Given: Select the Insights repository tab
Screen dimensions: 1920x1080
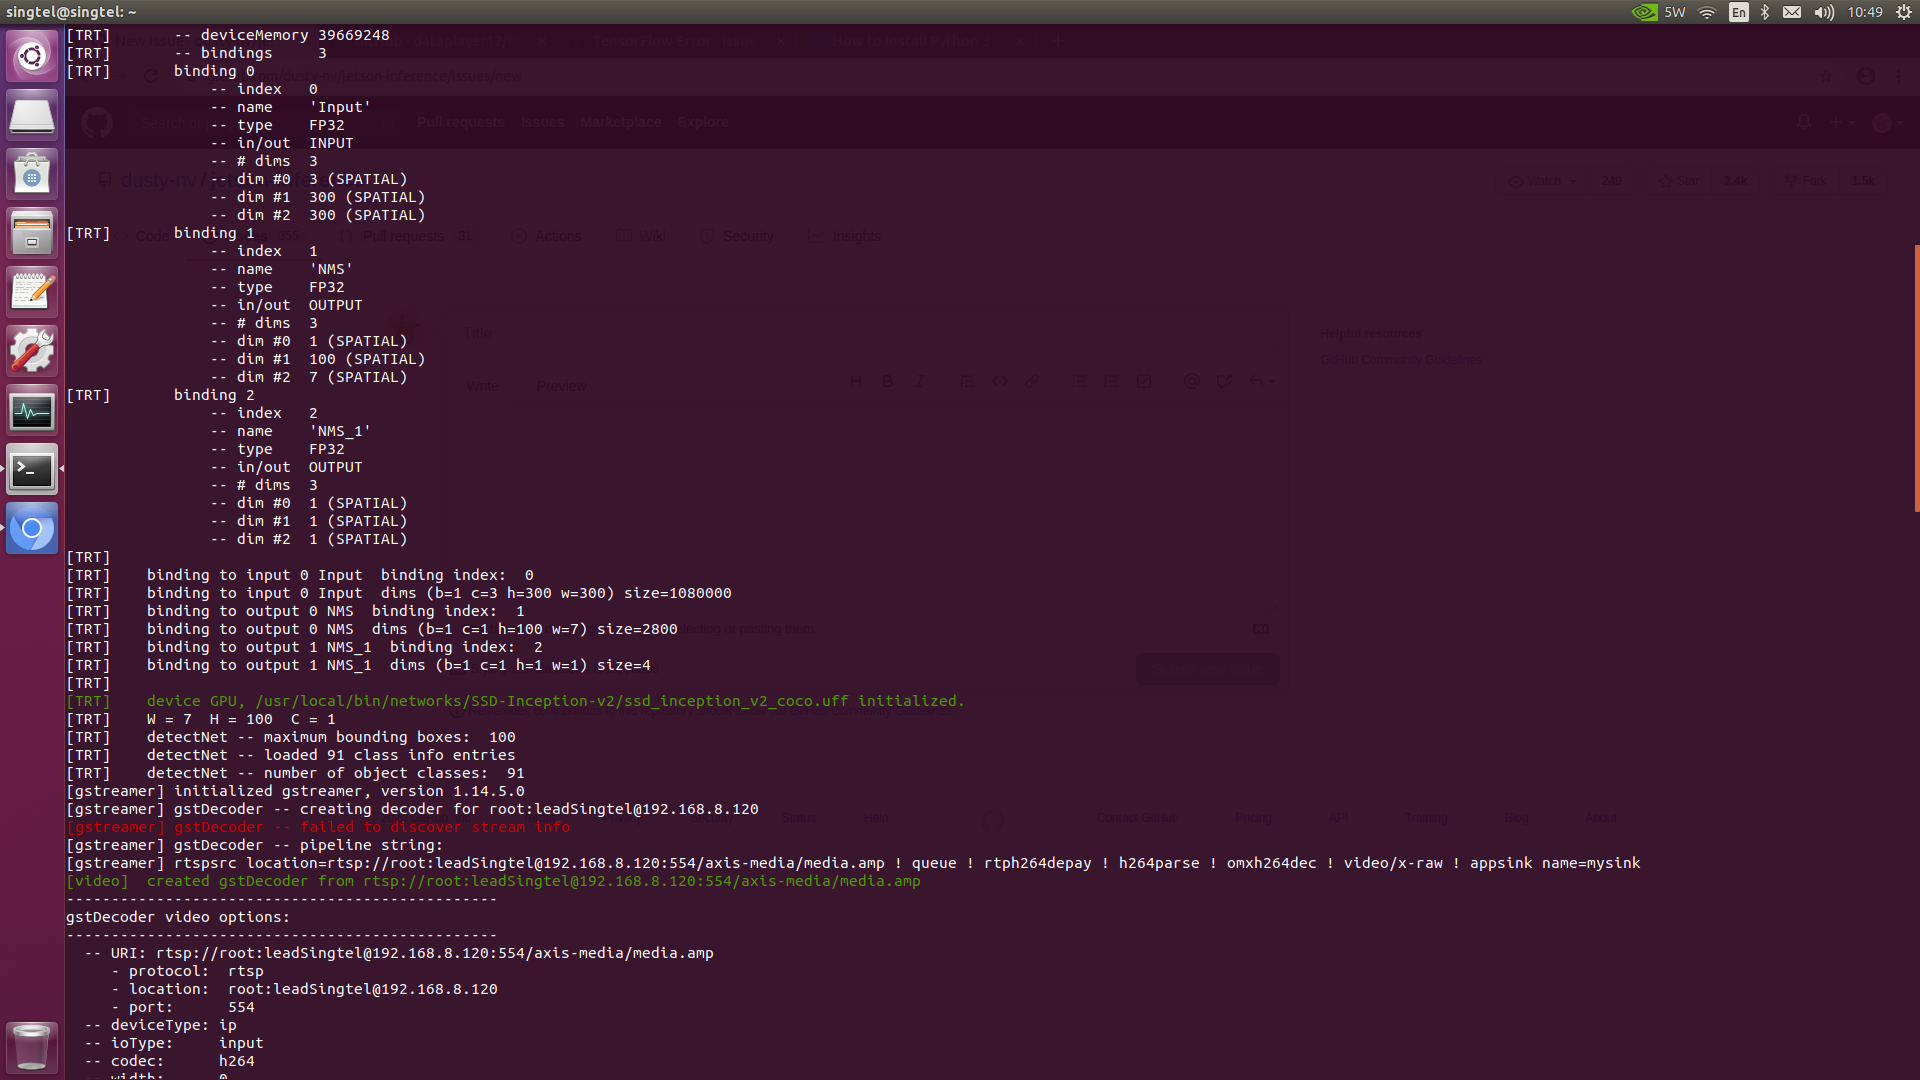Looking at the screenshot, I should (855, 236).
